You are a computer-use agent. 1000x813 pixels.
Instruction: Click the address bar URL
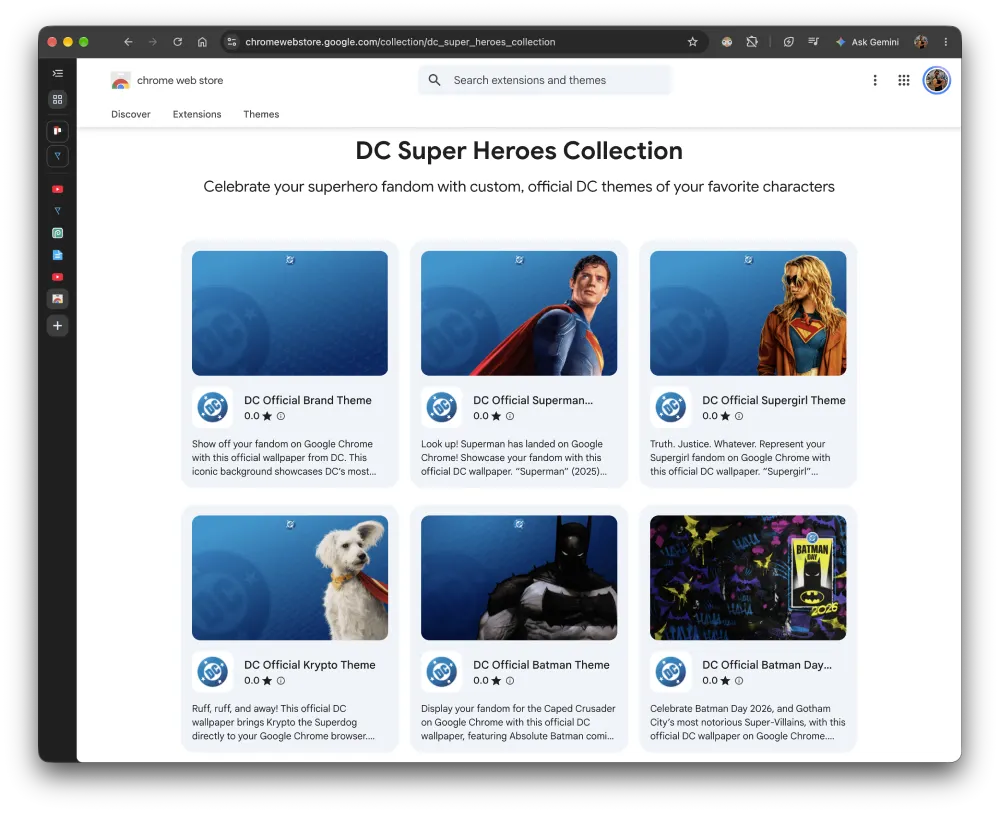tap(401, 42)
